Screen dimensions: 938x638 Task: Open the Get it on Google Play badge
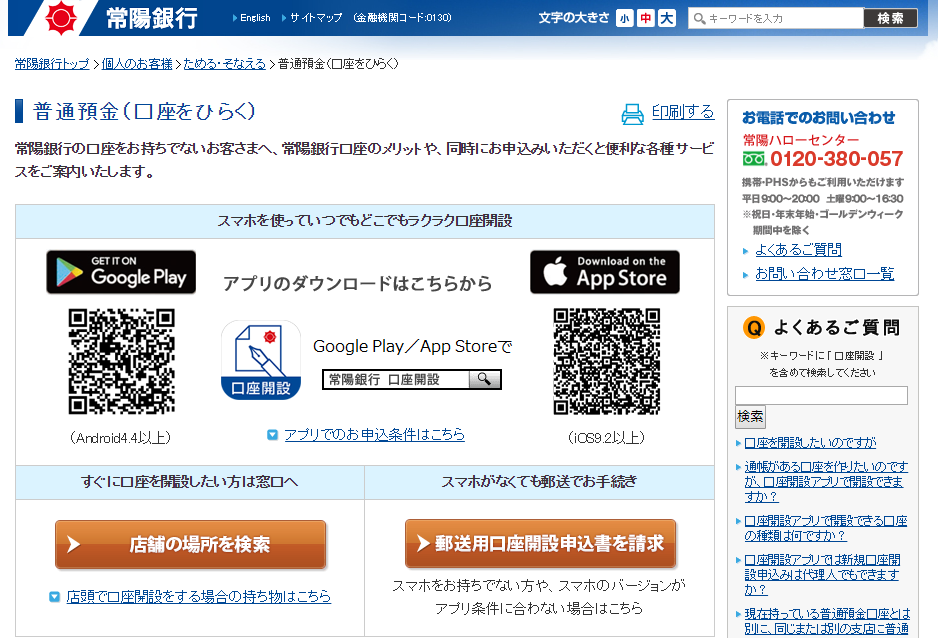click(x=121, y=272)
